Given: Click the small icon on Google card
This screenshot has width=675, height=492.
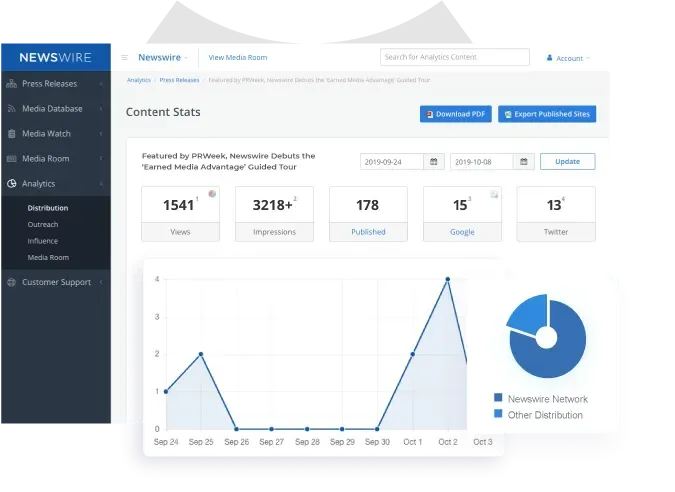Looking at the screenshot, I should tap(494, 195).
